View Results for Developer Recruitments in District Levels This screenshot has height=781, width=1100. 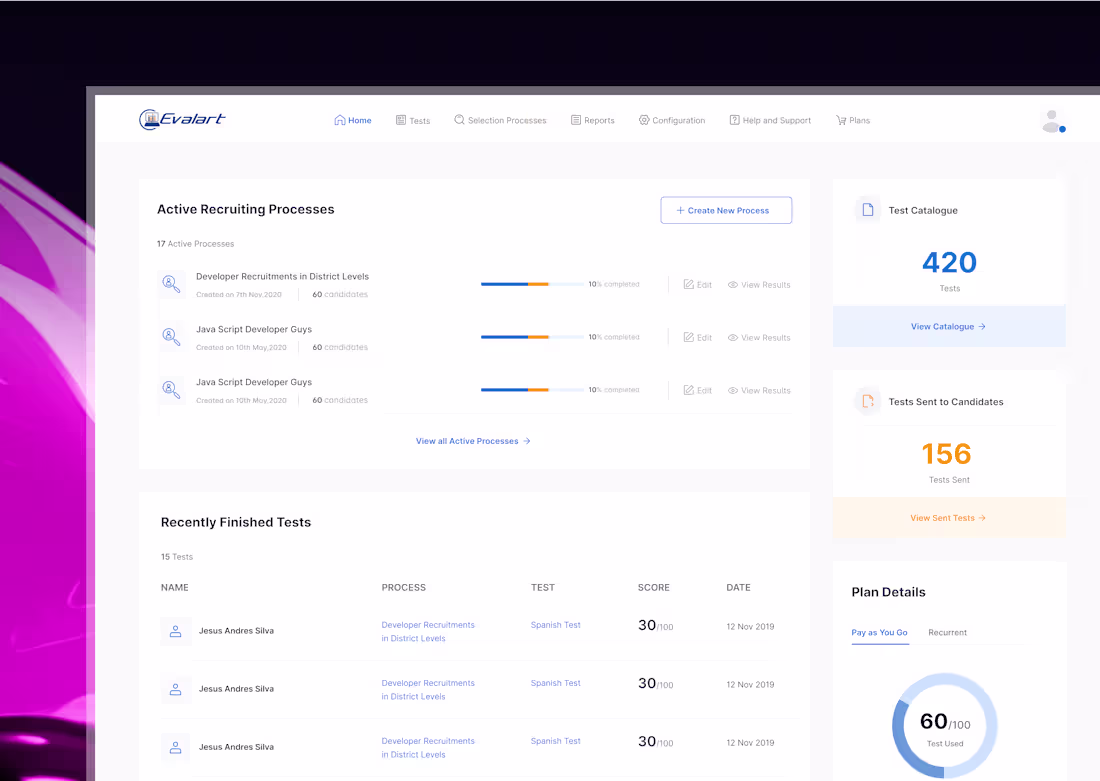(x=759, y=284)
